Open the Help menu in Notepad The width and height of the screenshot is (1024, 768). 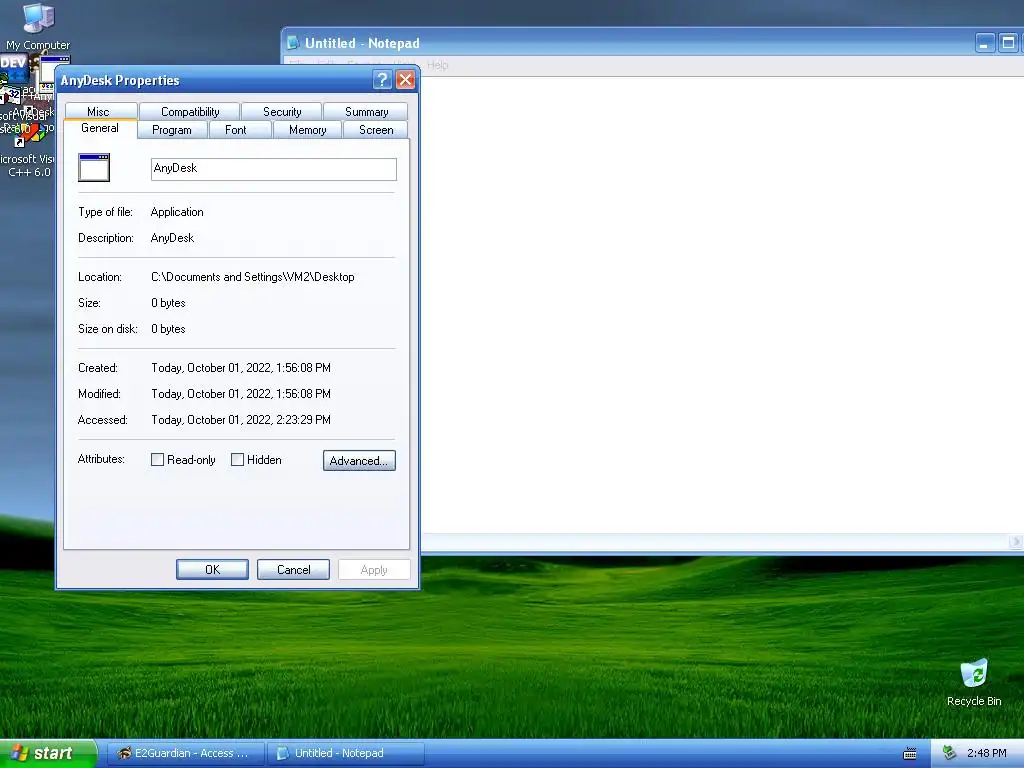pyautogui.click(x=438, y=65)
